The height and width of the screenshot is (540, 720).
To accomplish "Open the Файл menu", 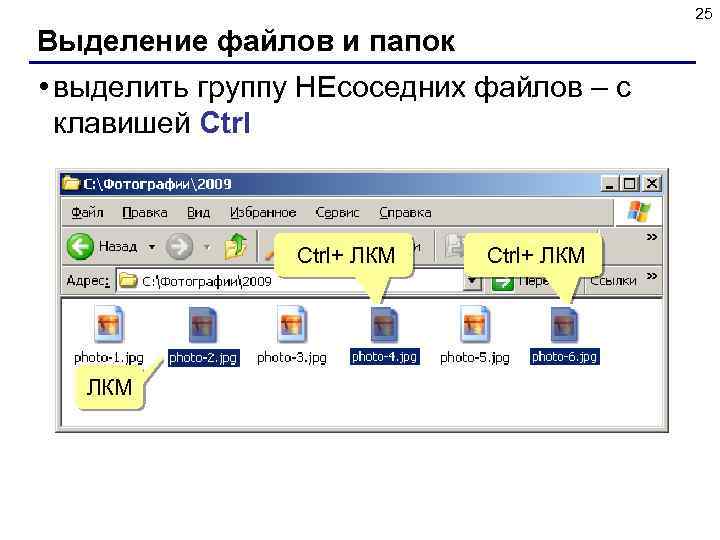I will coord(87,213).
